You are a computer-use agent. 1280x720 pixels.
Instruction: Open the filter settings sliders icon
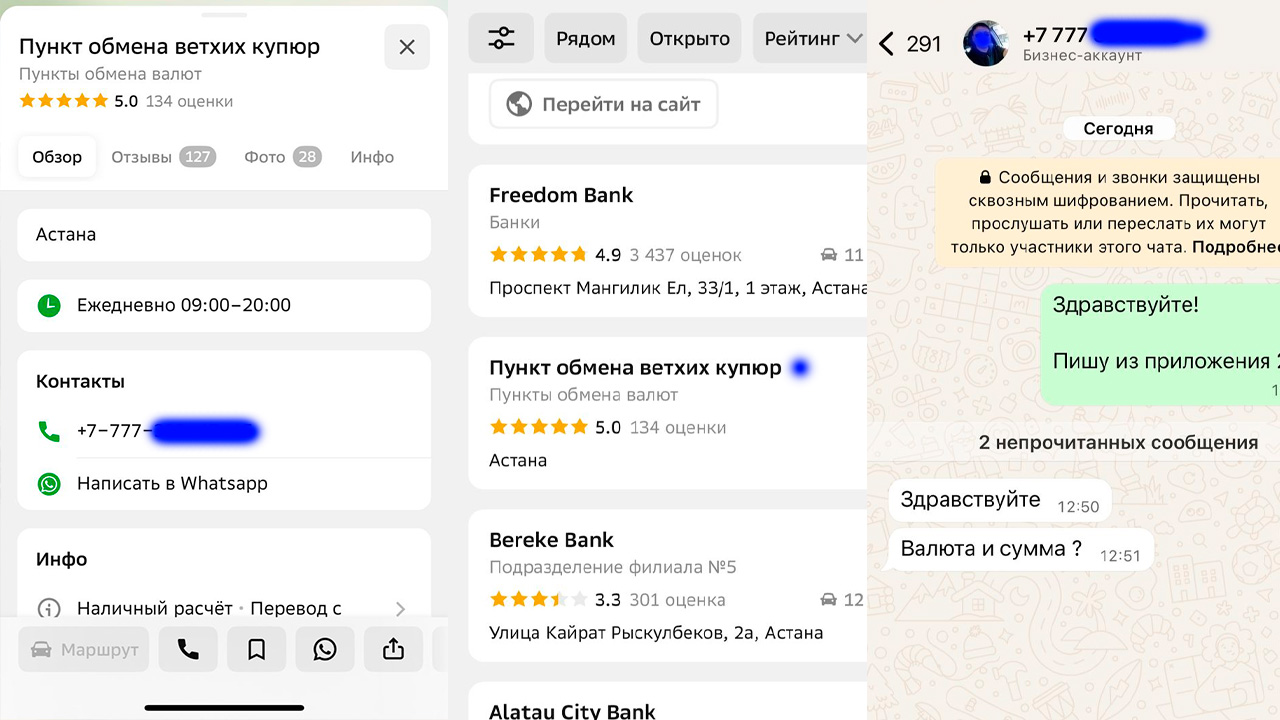coord(501,39)
